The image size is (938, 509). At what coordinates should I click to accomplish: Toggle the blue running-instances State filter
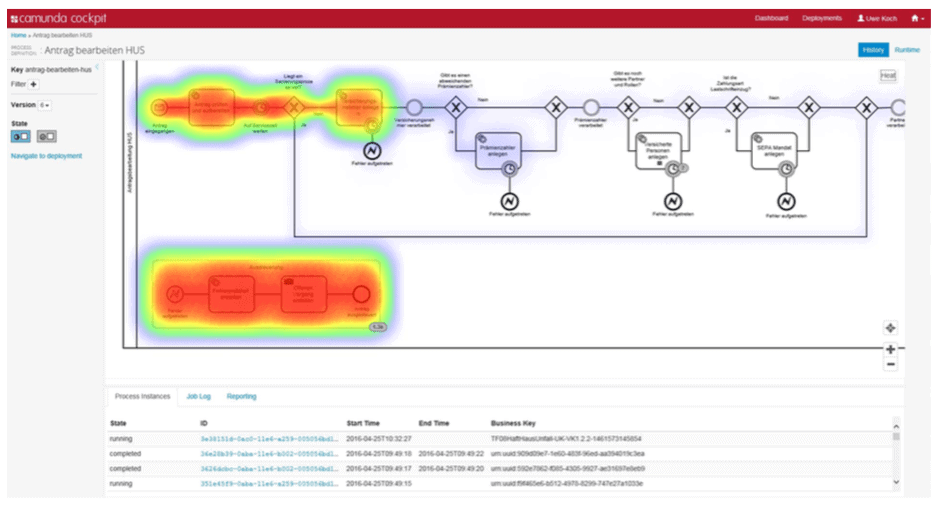point(20,136)
